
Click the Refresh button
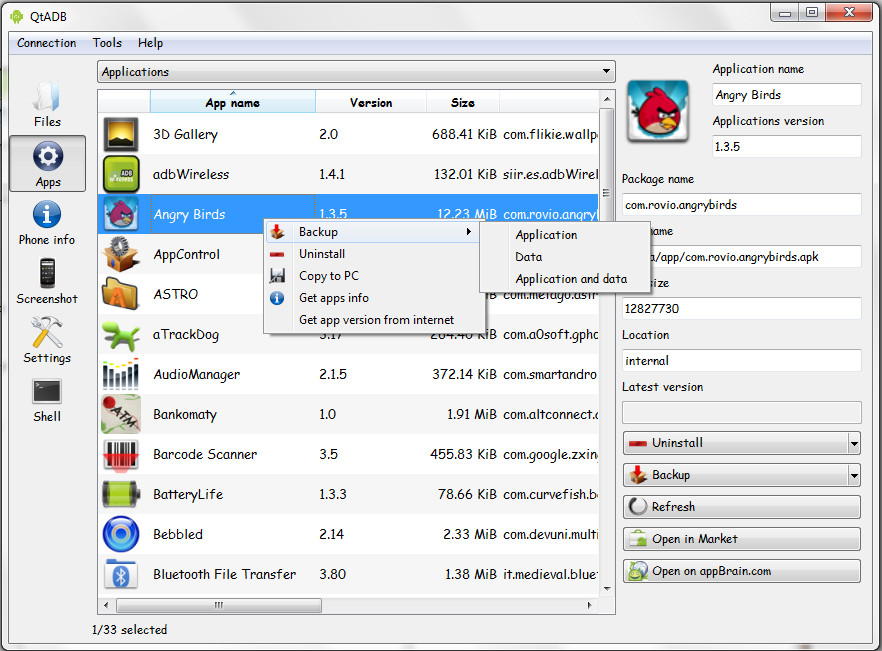tap(742, 507)
